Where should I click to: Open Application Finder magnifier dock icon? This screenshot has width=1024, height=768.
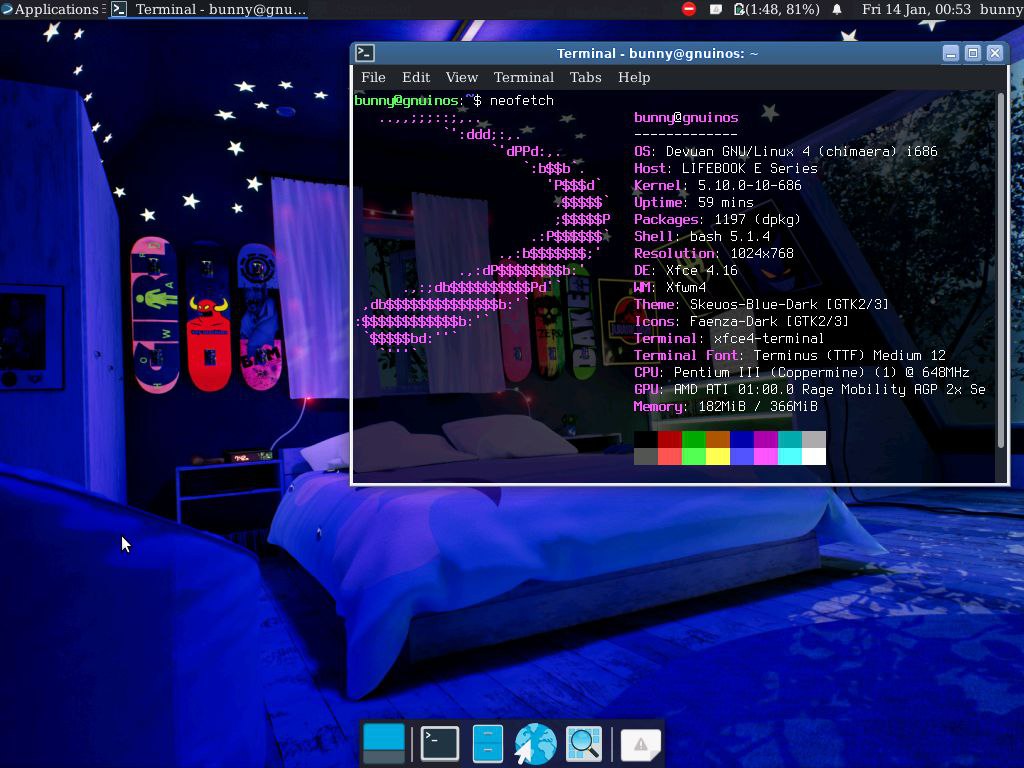point(584,744)
